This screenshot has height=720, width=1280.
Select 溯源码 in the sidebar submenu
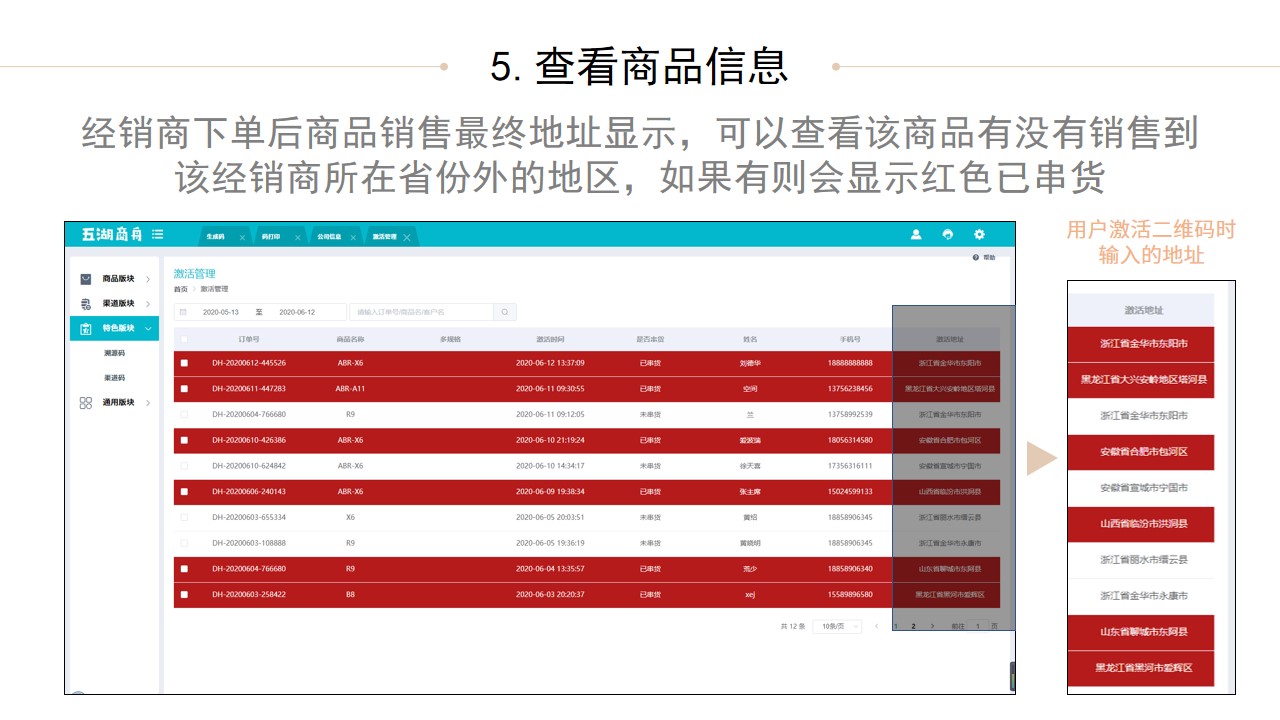(x=114, y=353)
